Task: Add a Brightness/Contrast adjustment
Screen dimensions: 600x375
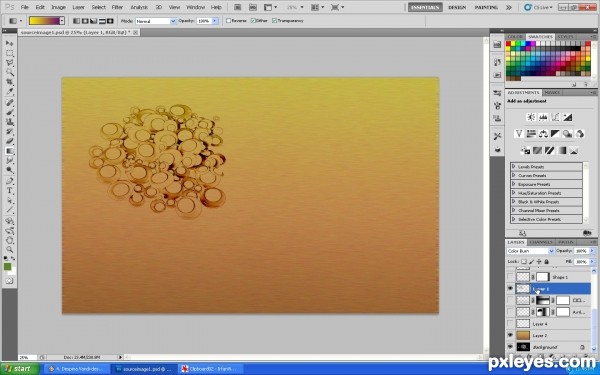Action: click(x=531, y=117)
